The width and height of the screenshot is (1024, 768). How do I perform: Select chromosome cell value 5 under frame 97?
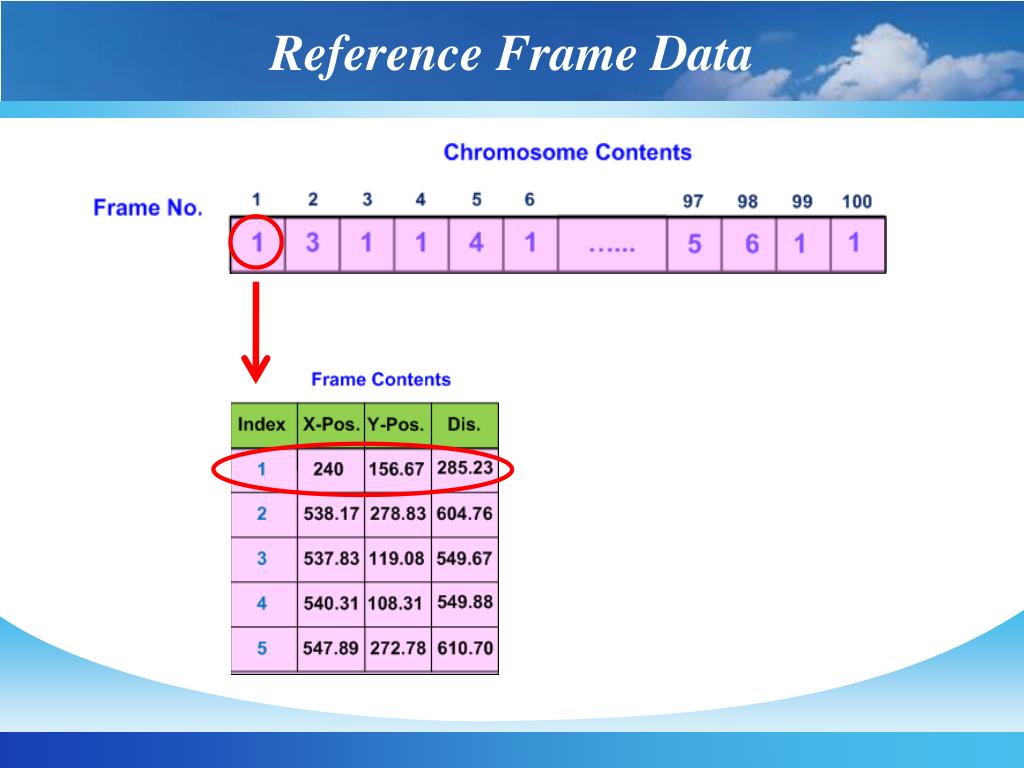(x=694, y=244)
